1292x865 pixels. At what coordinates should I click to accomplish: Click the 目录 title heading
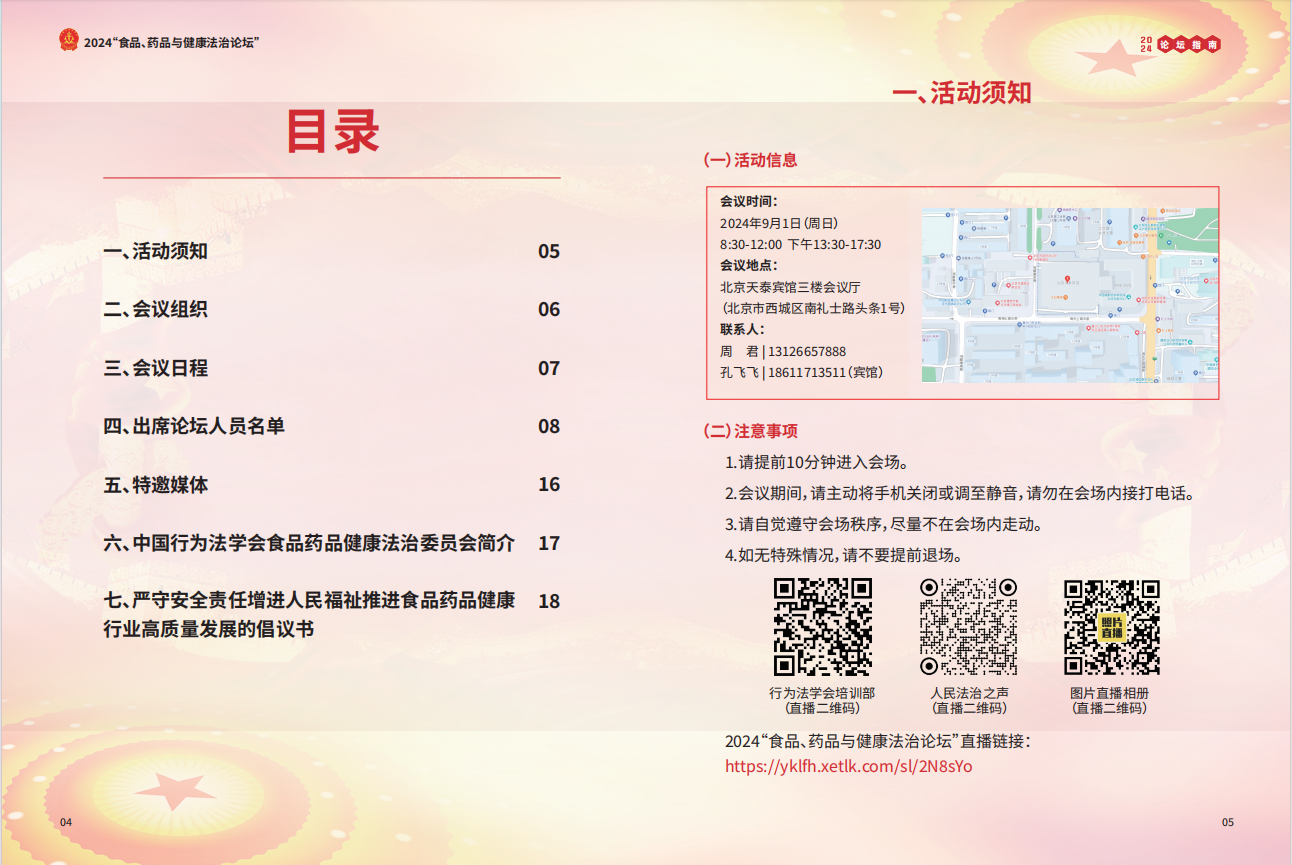(332, 132)
